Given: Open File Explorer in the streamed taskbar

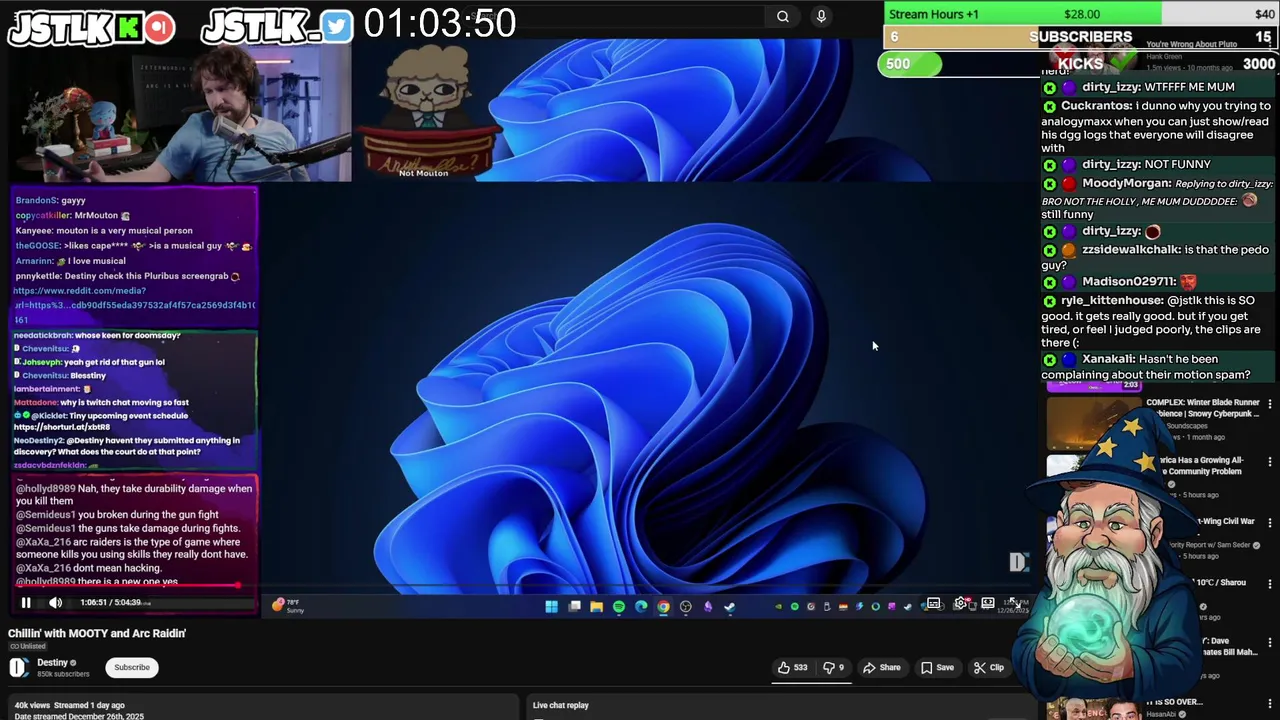Looking at the screenshot, I should pos(596,606).
